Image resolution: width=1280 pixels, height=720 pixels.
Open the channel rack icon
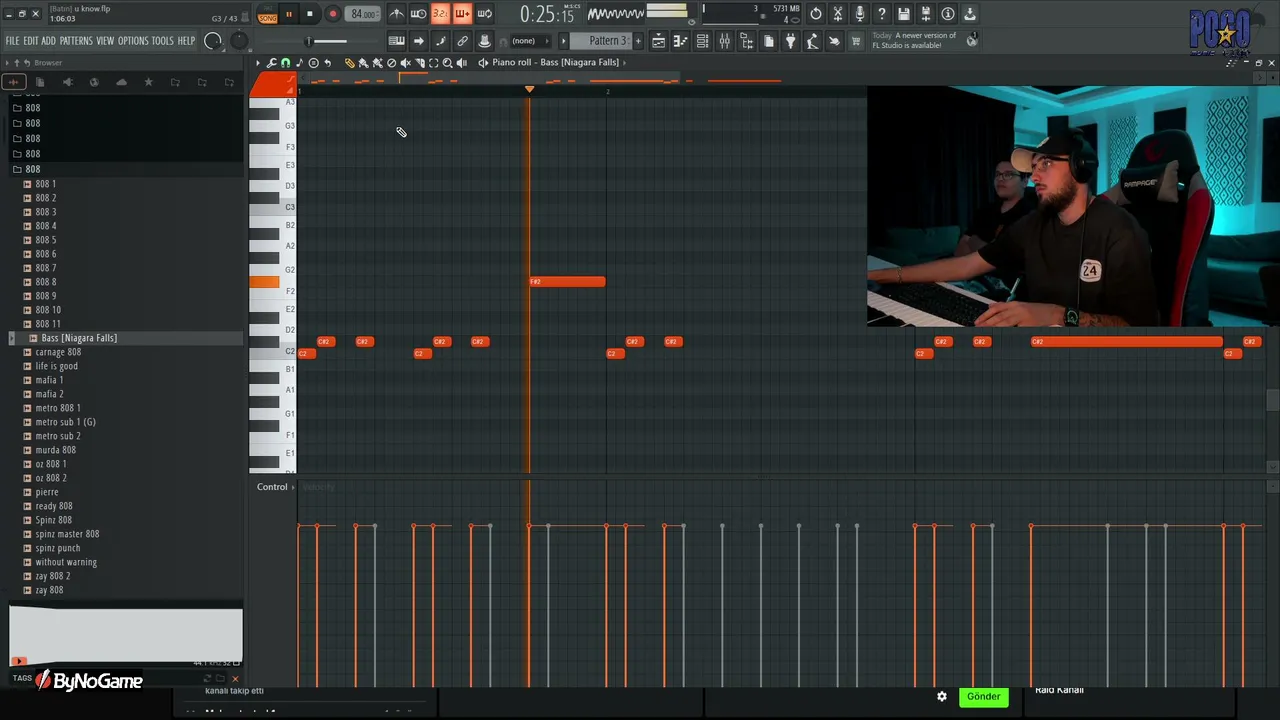coord(703,41)
